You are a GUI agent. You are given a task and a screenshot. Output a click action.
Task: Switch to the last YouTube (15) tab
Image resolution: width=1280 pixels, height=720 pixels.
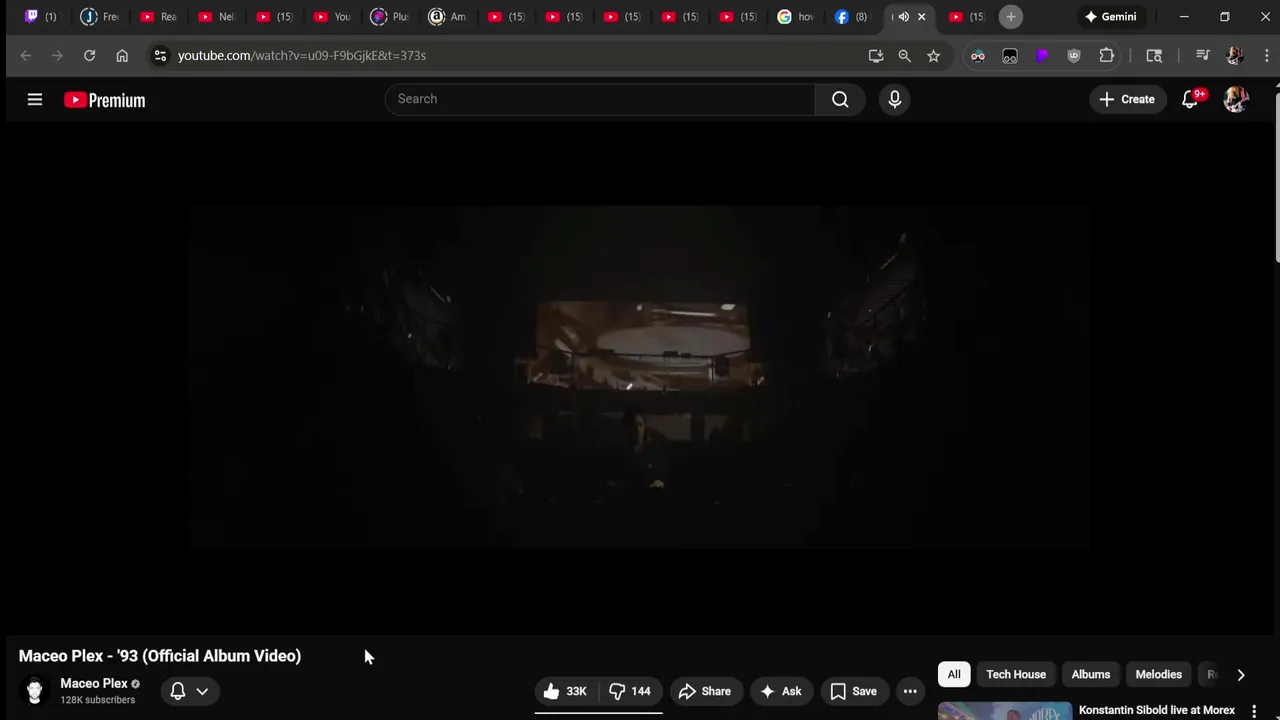pyautogui.click(x=966, y=17)
